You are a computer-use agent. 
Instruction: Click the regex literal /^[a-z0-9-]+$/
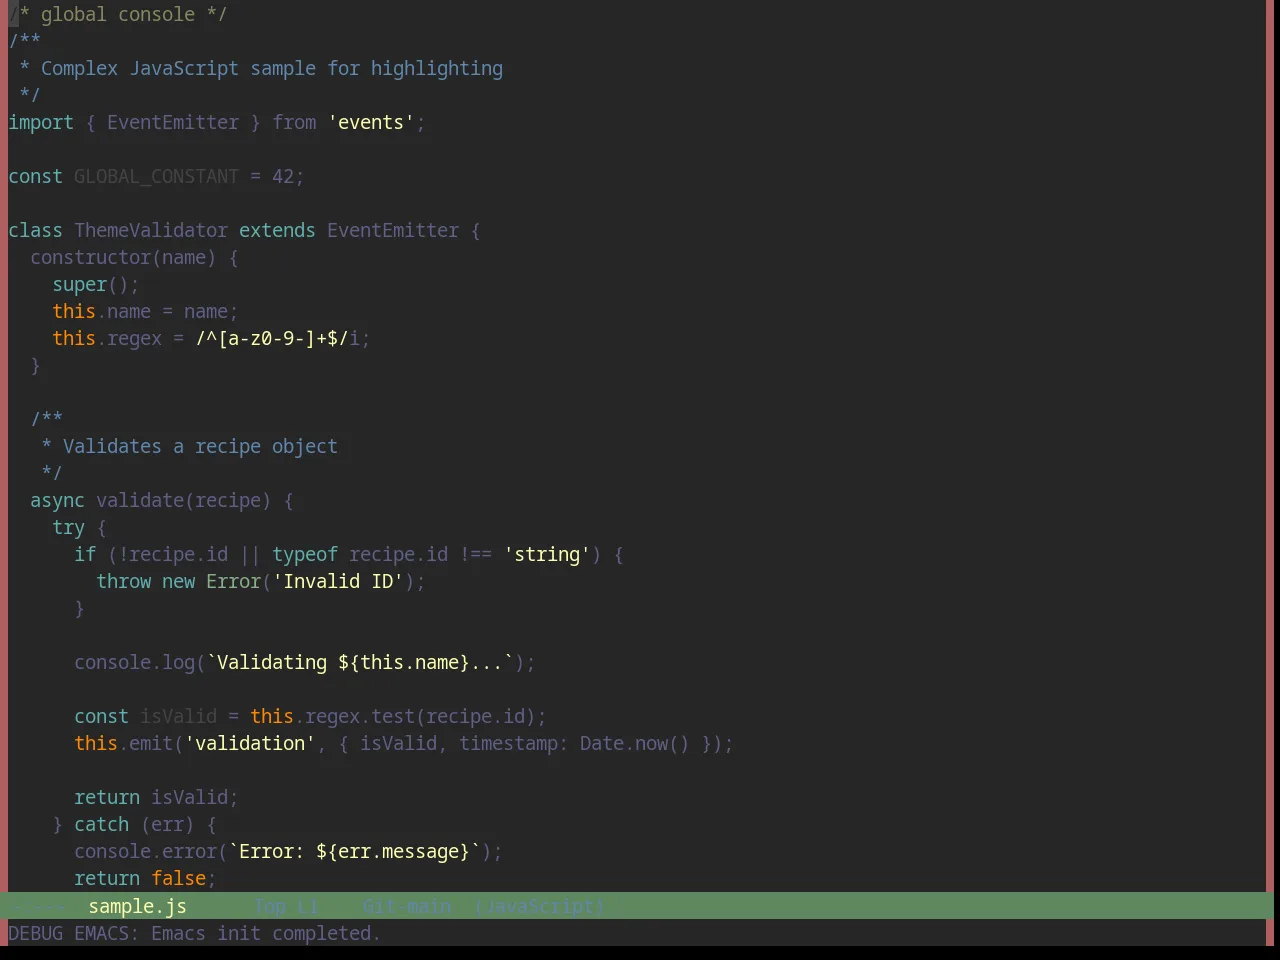coord(272,338)
